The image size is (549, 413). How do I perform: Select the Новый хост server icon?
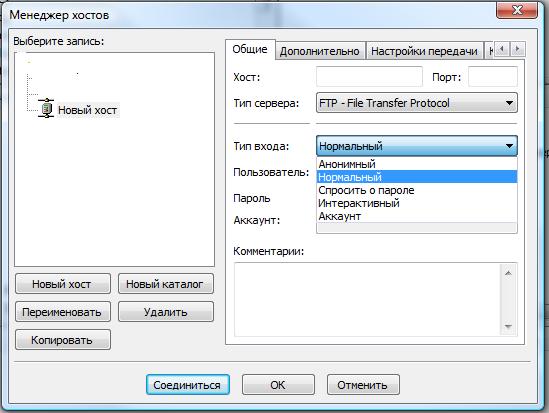[46, 109]
